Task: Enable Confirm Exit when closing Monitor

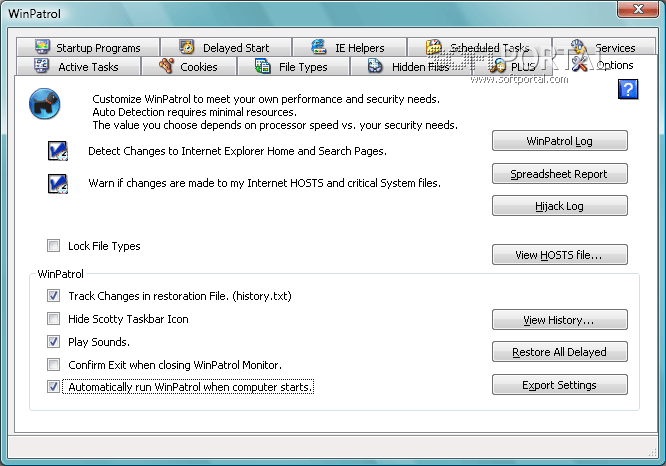Action: coord(54,364)
